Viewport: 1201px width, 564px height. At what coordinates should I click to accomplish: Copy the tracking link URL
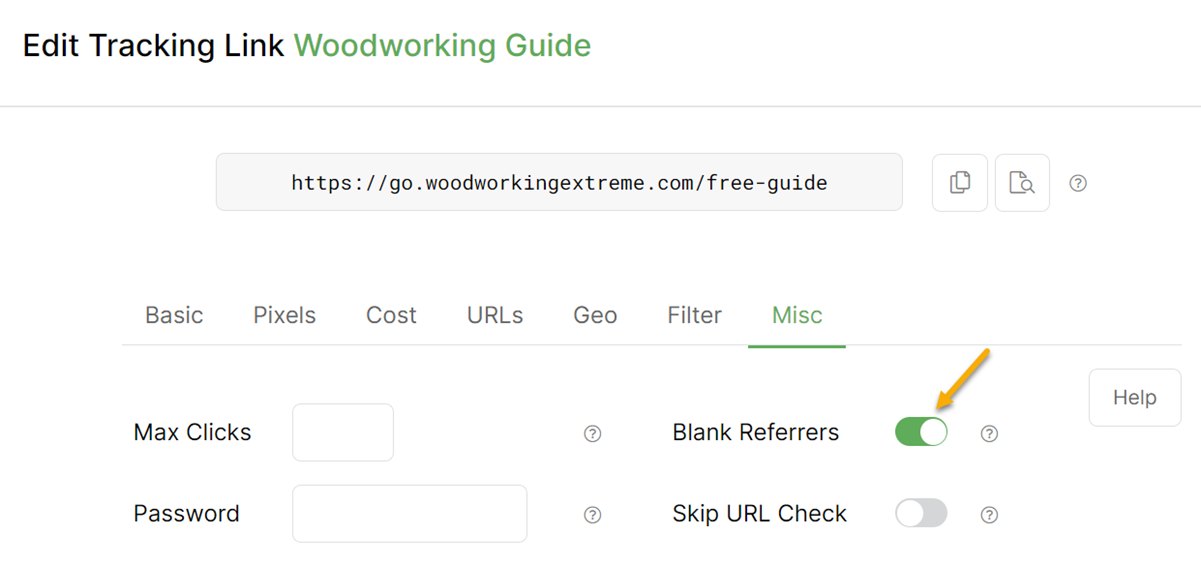(x=960, y=183)
